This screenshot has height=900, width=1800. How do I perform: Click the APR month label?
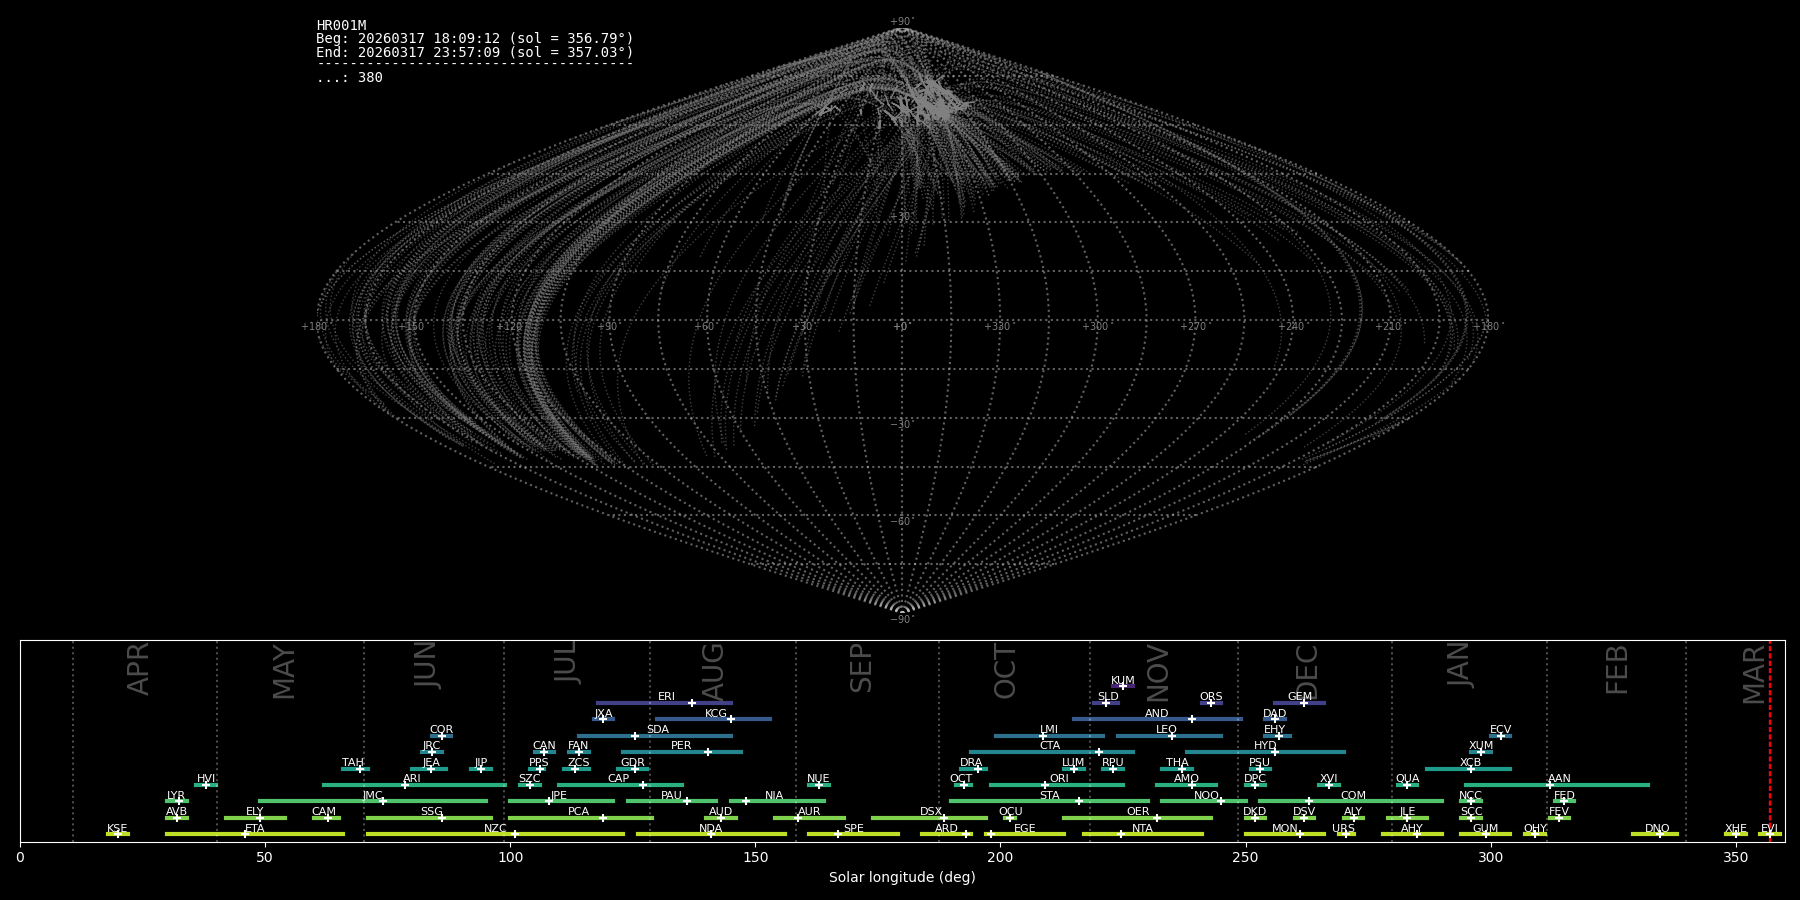pos(138,668)
